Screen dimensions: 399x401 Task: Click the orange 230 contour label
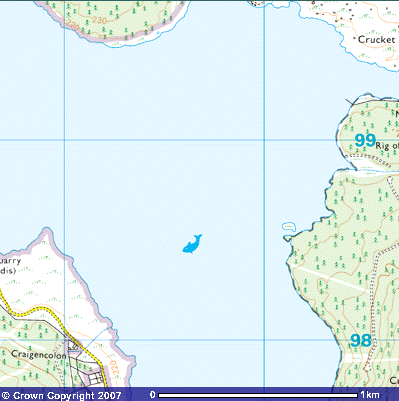coord(99,20)
